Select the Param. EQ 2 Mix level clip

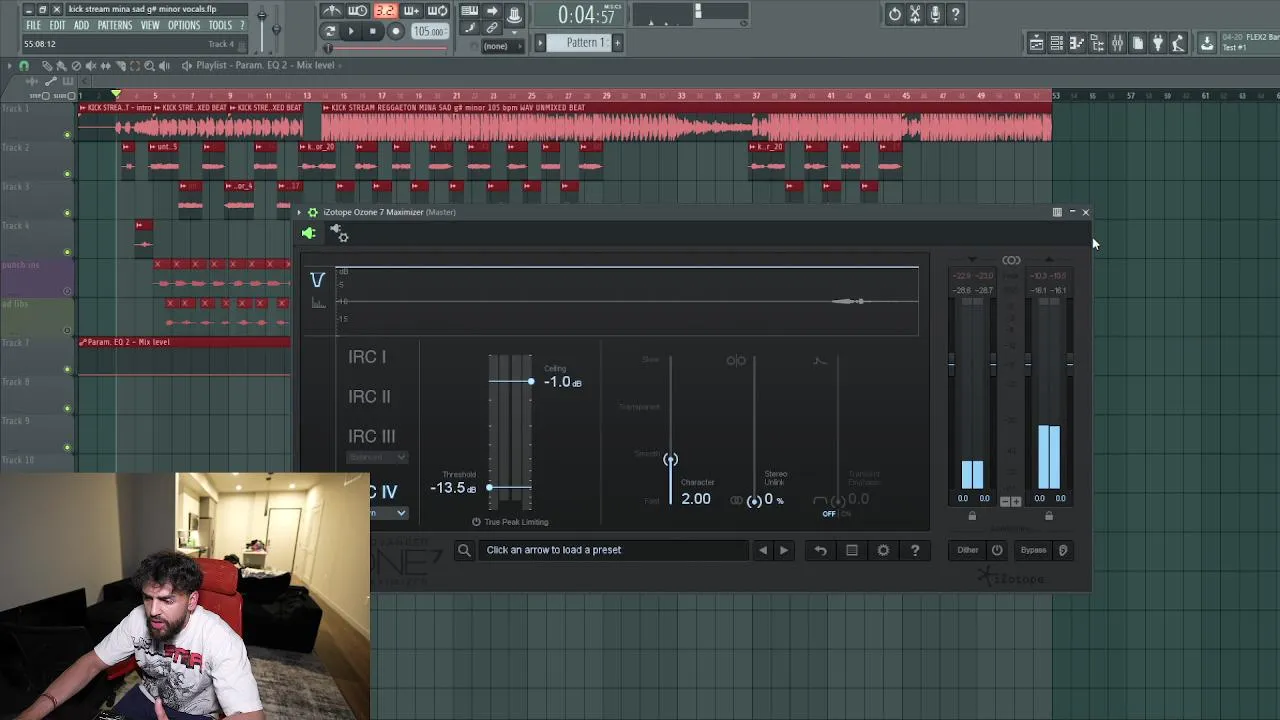pos(185,342)
